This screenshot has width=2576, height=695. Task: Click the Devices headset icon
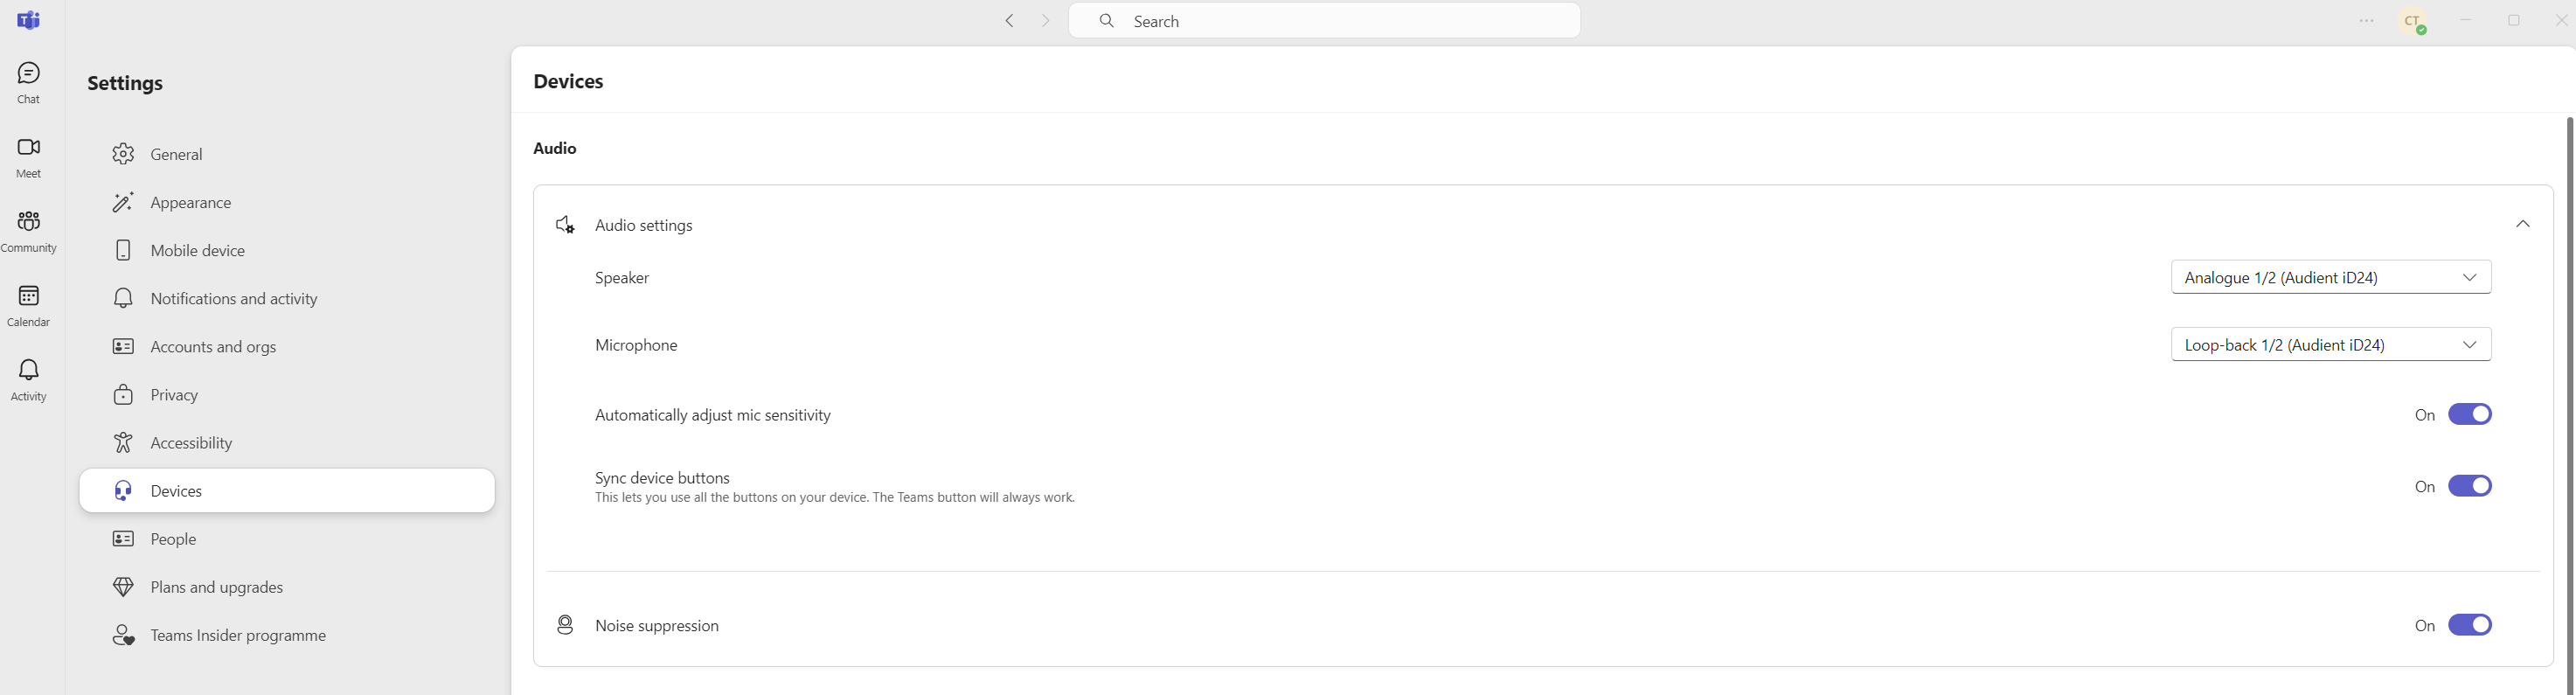[123, 490]
